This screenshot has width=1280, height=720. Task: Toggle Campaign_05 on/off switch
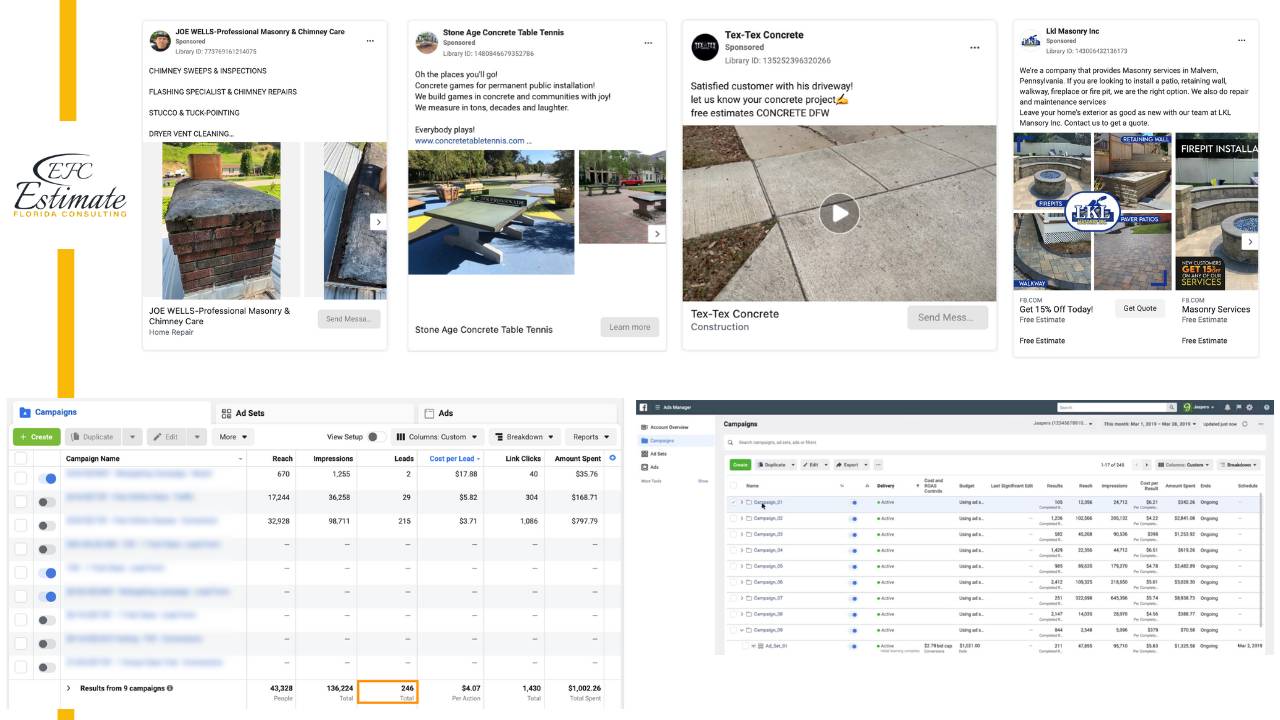(854, 566)
